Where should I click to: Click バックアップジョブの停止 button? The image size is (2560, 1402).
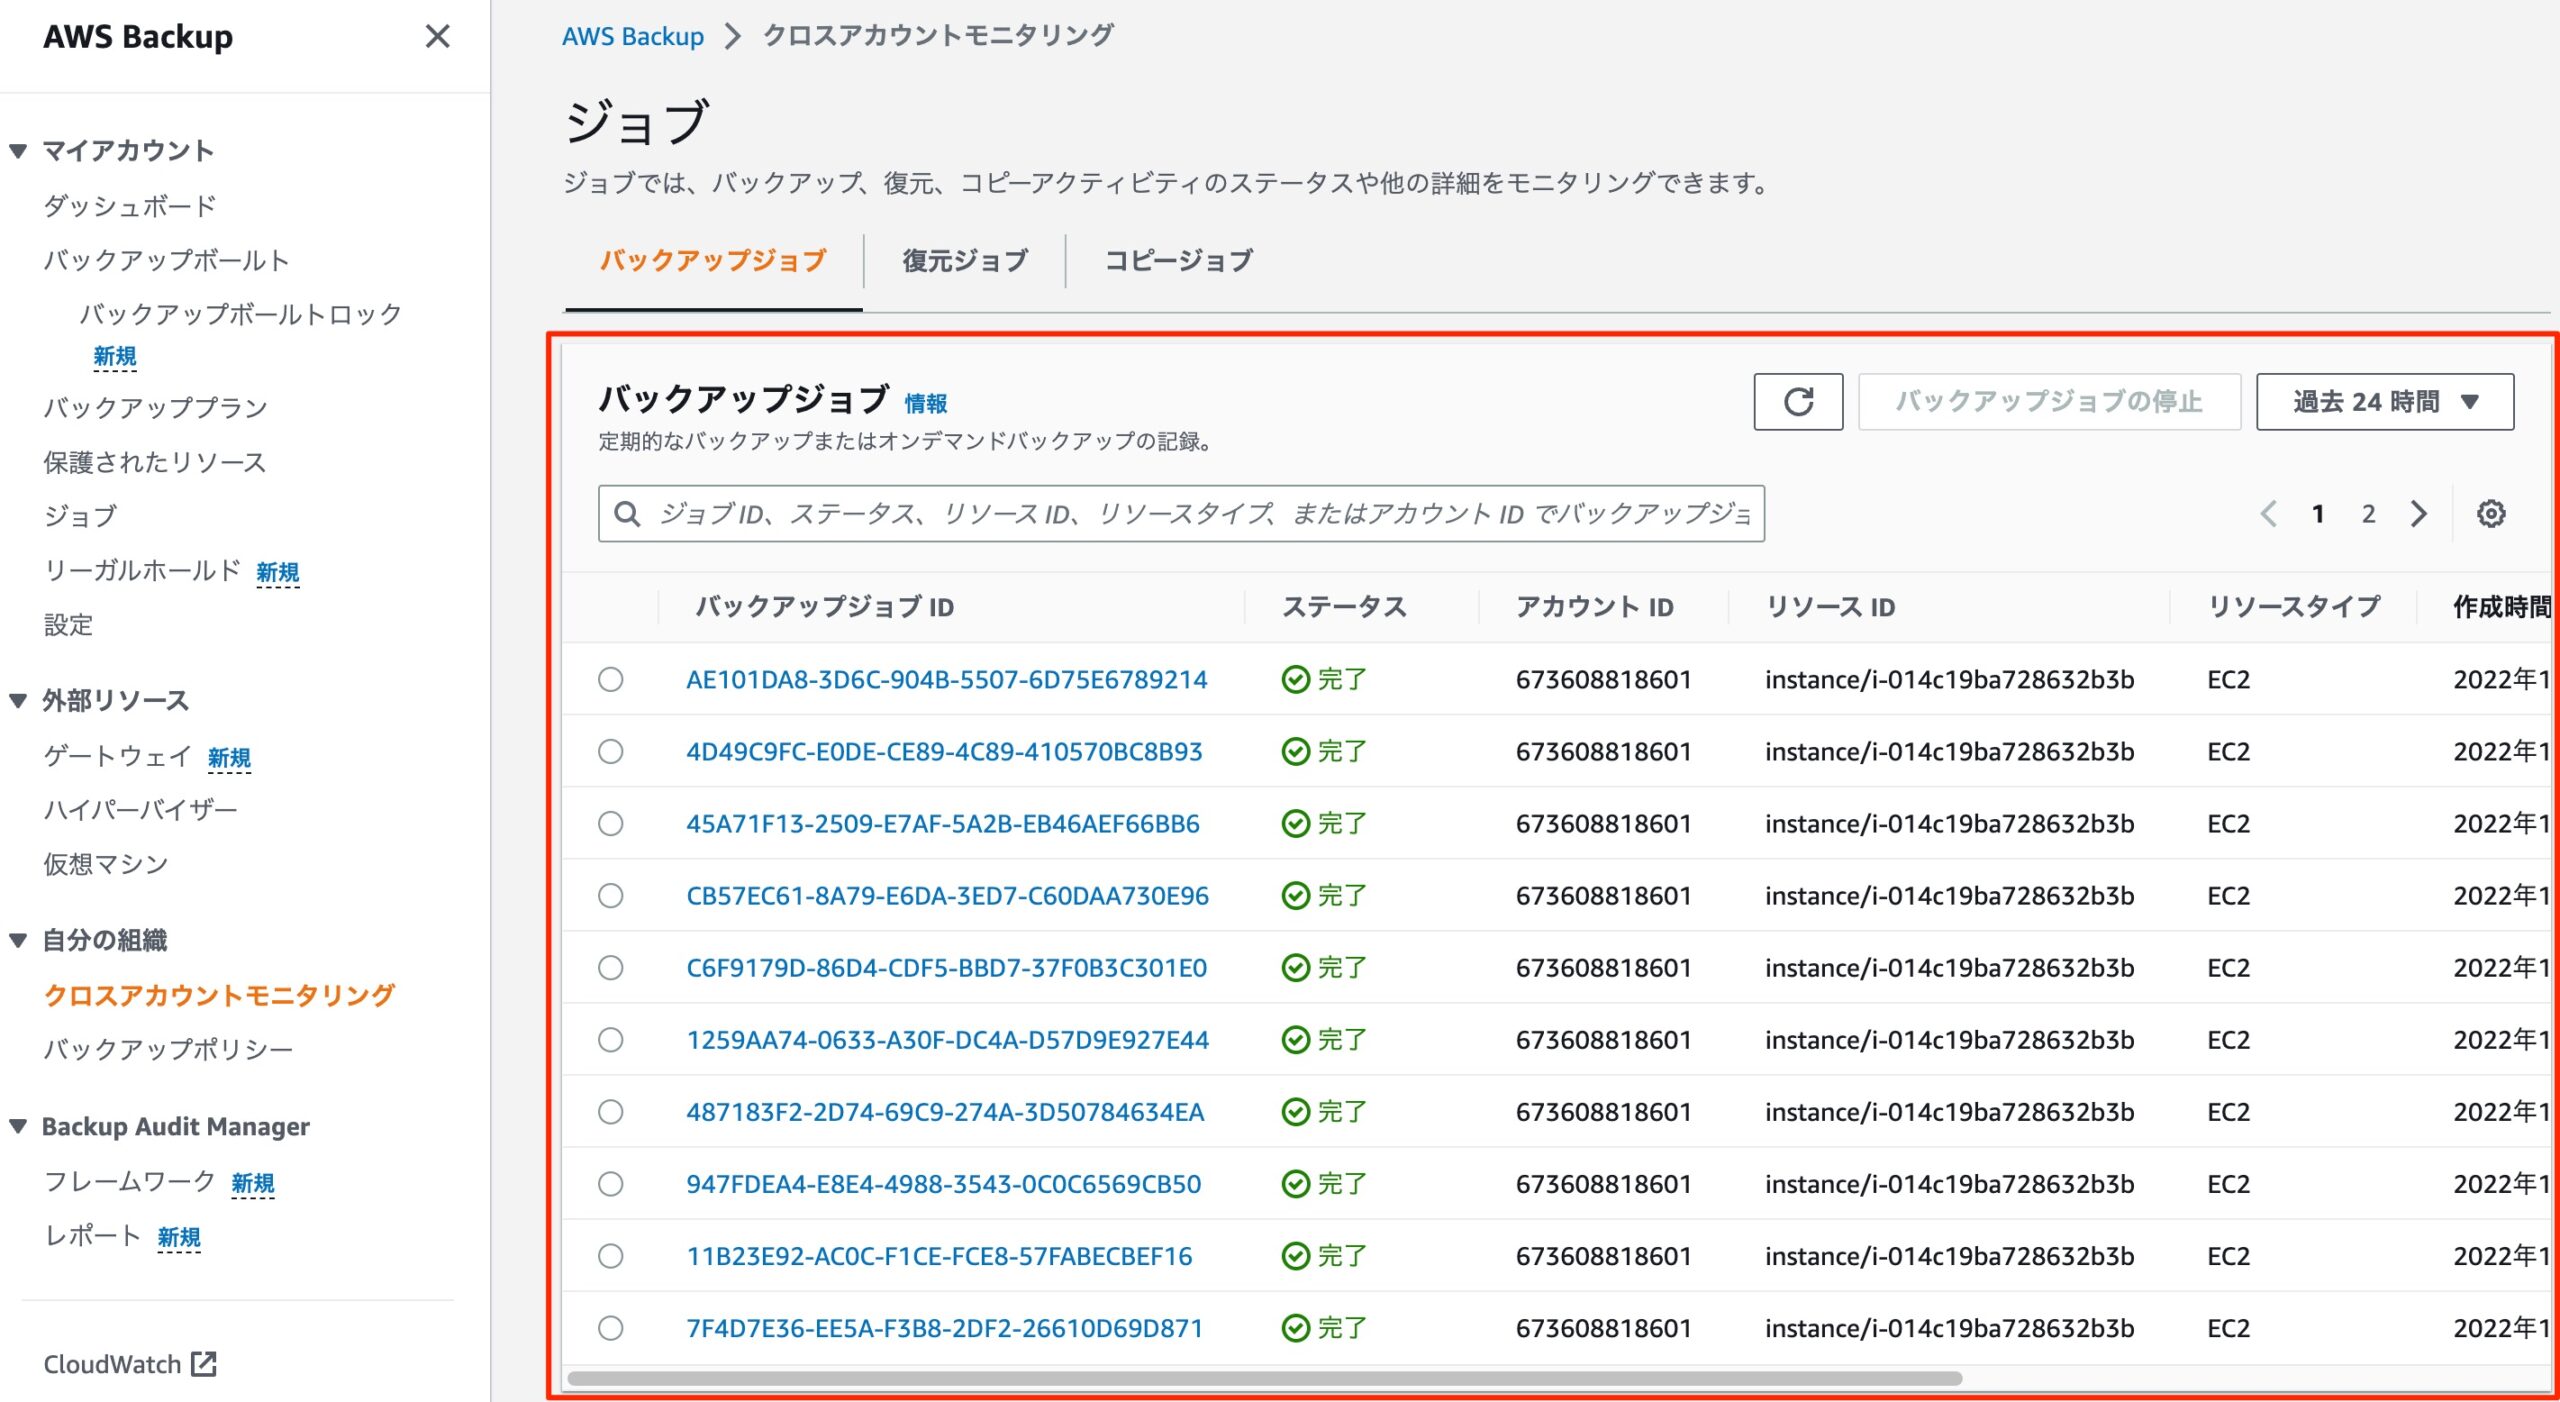coord(2049,402)
